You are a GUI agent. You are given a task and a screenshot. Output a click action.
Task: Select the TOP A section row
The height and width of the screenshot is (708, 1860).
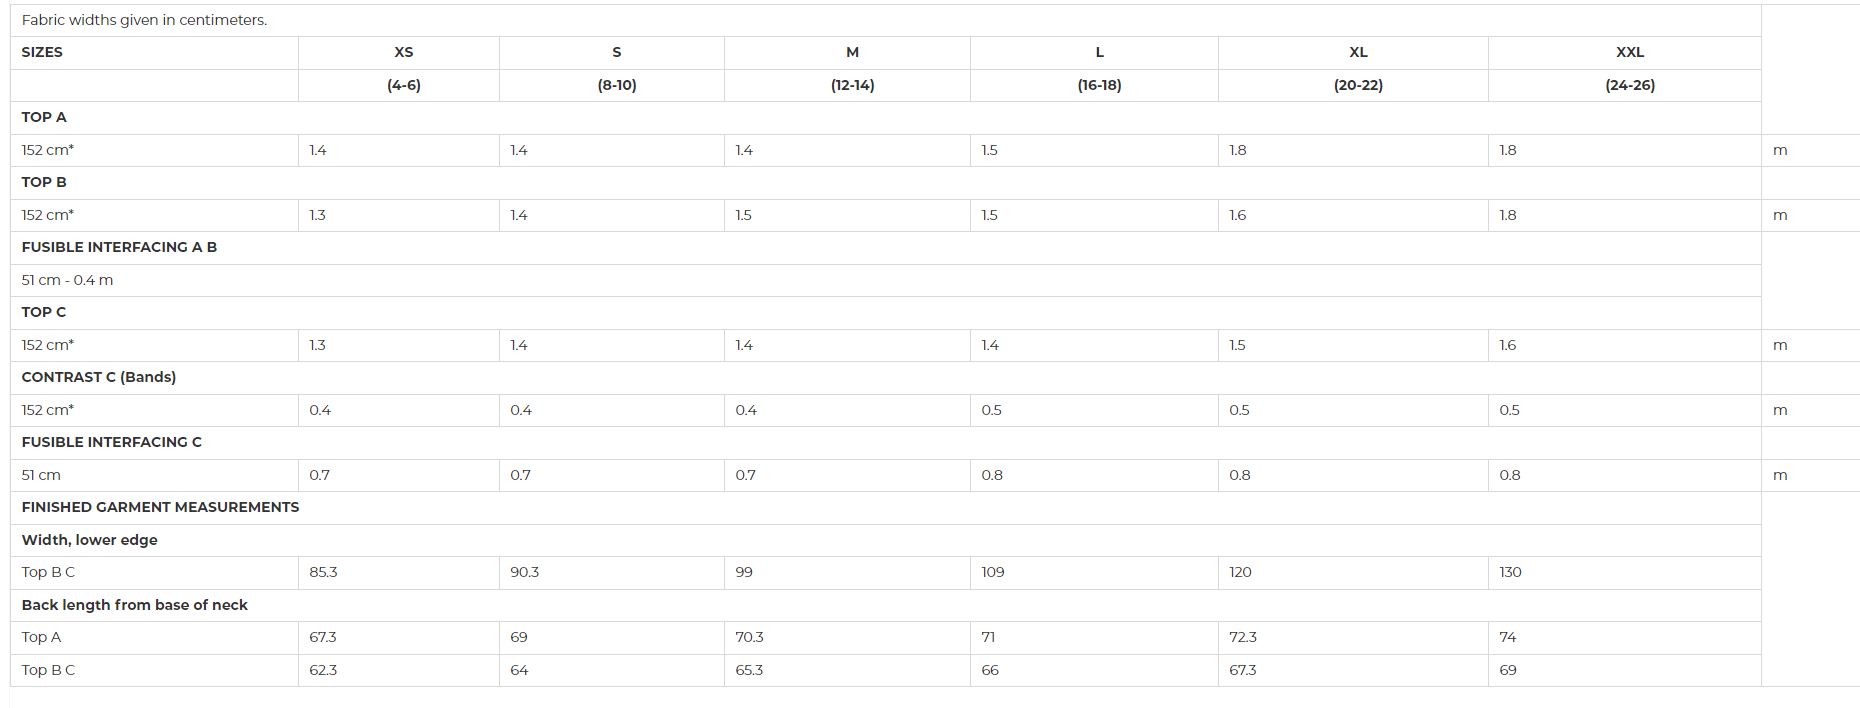click(885, 117)
